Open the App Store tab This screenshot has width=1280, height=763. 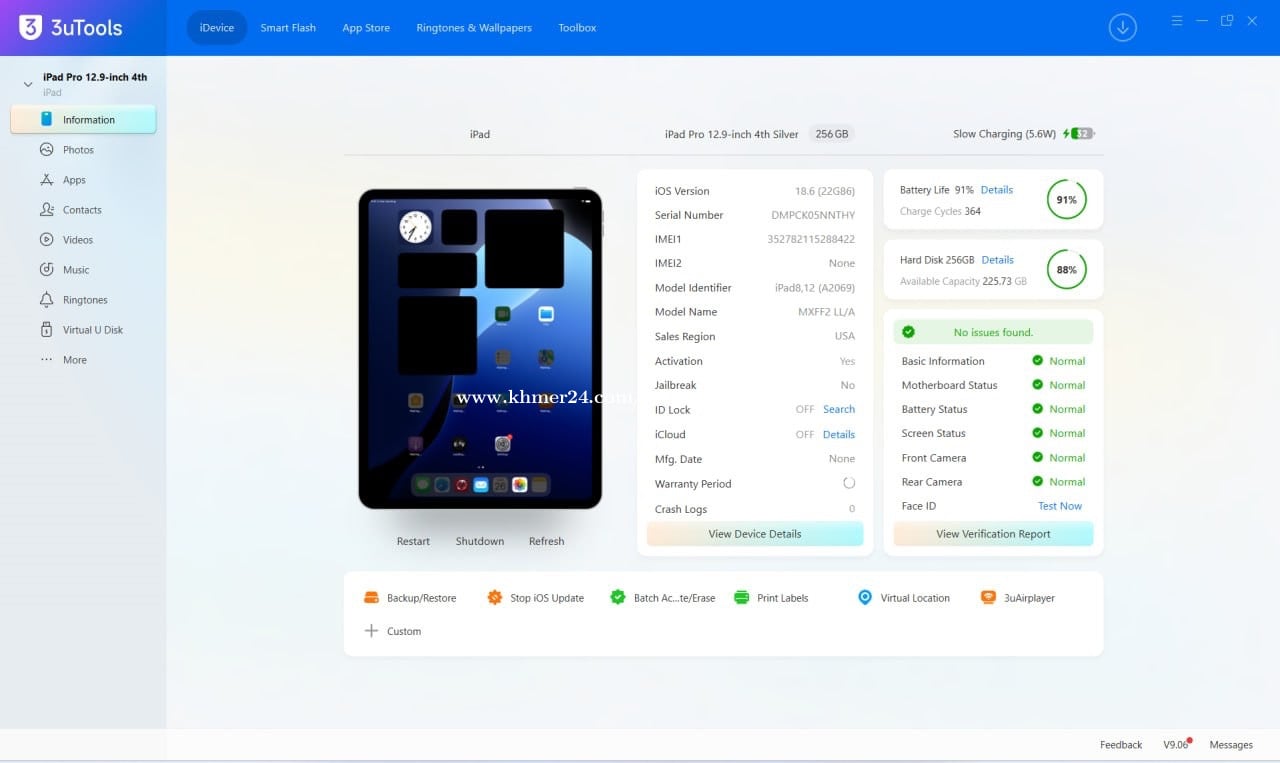(366, 28)
